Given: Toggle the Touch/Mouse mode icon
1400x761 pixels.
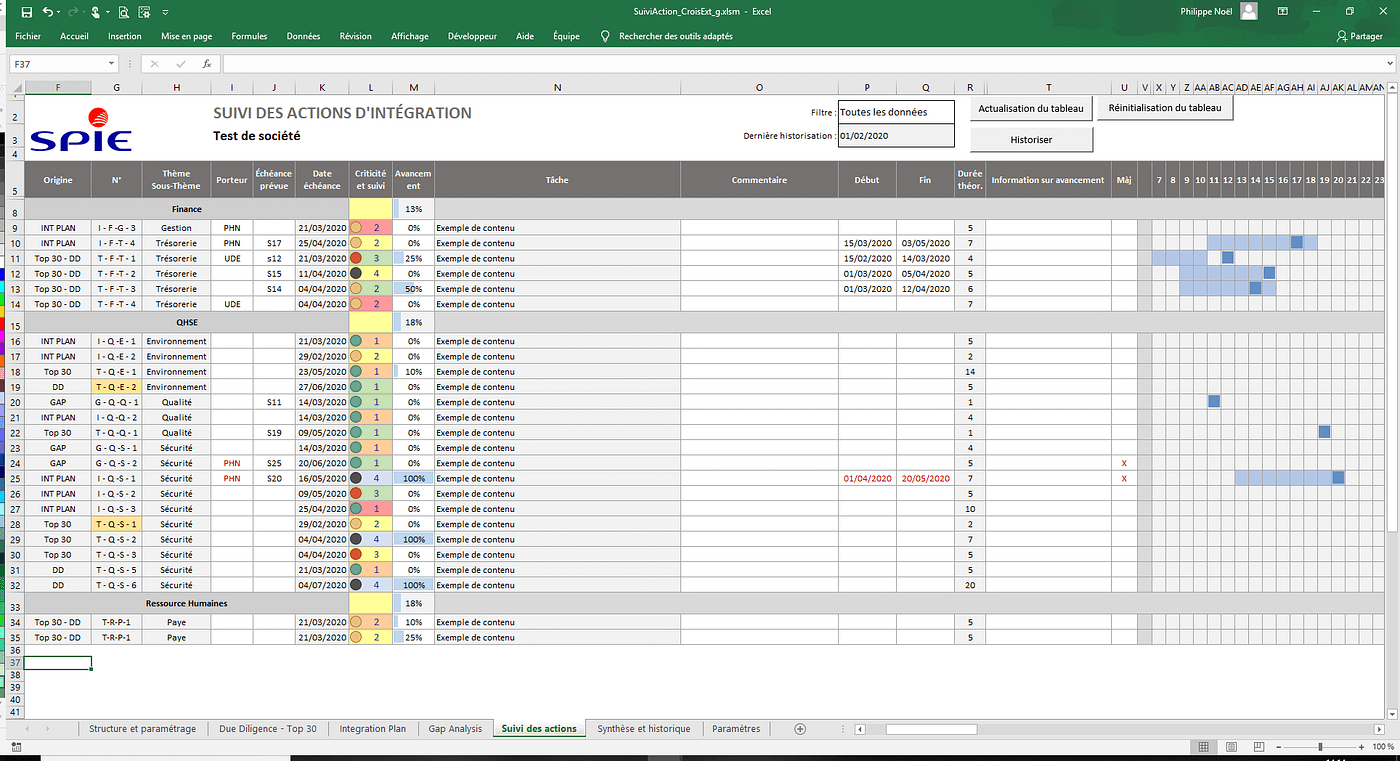Looking at the screenshot, I should [x=96, y=13].
